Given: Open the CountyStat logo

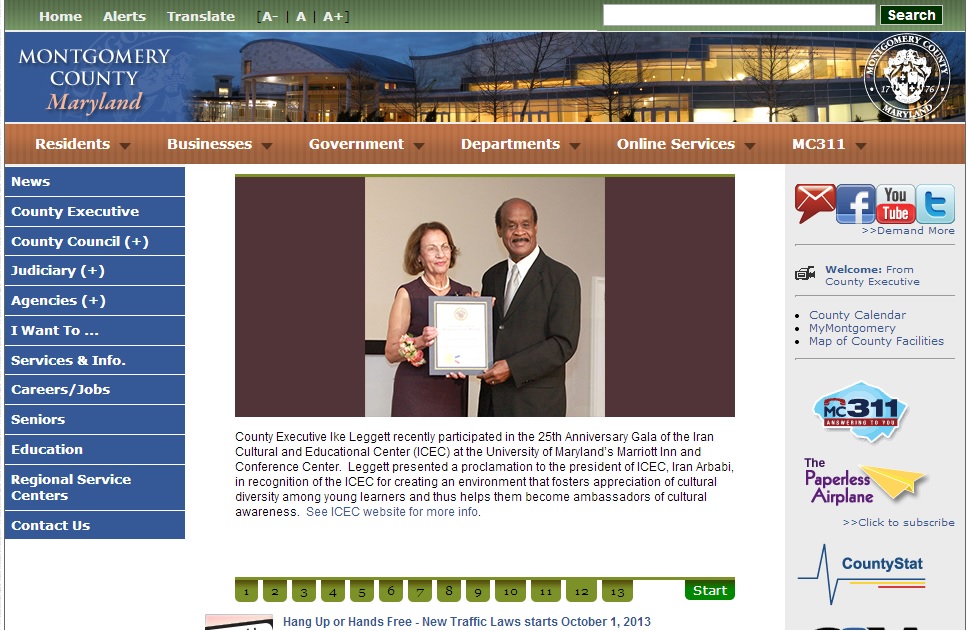Looking at the screenshot, I should click(x=861, y=573).
